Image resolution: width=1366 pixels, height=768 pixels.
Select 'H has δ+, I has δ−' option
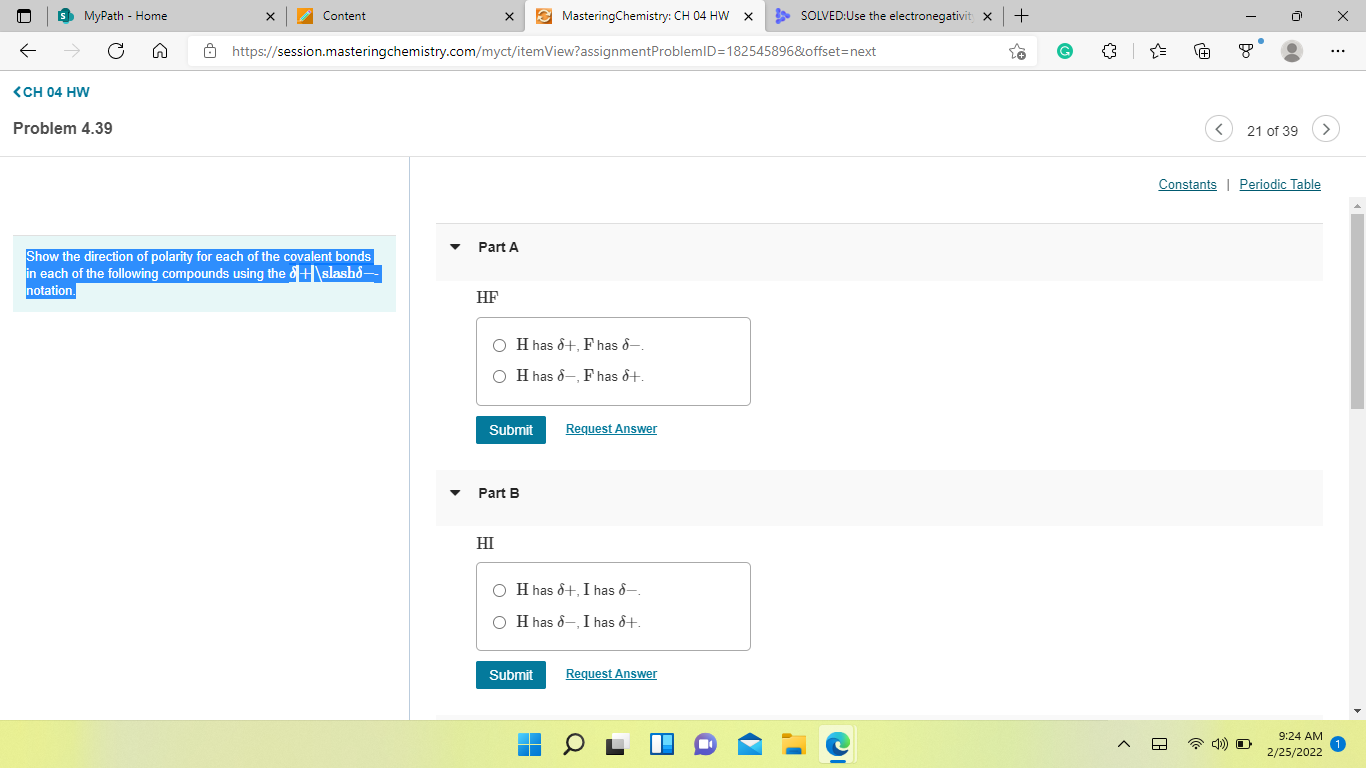pyautogui.click(x=499, y=590)
